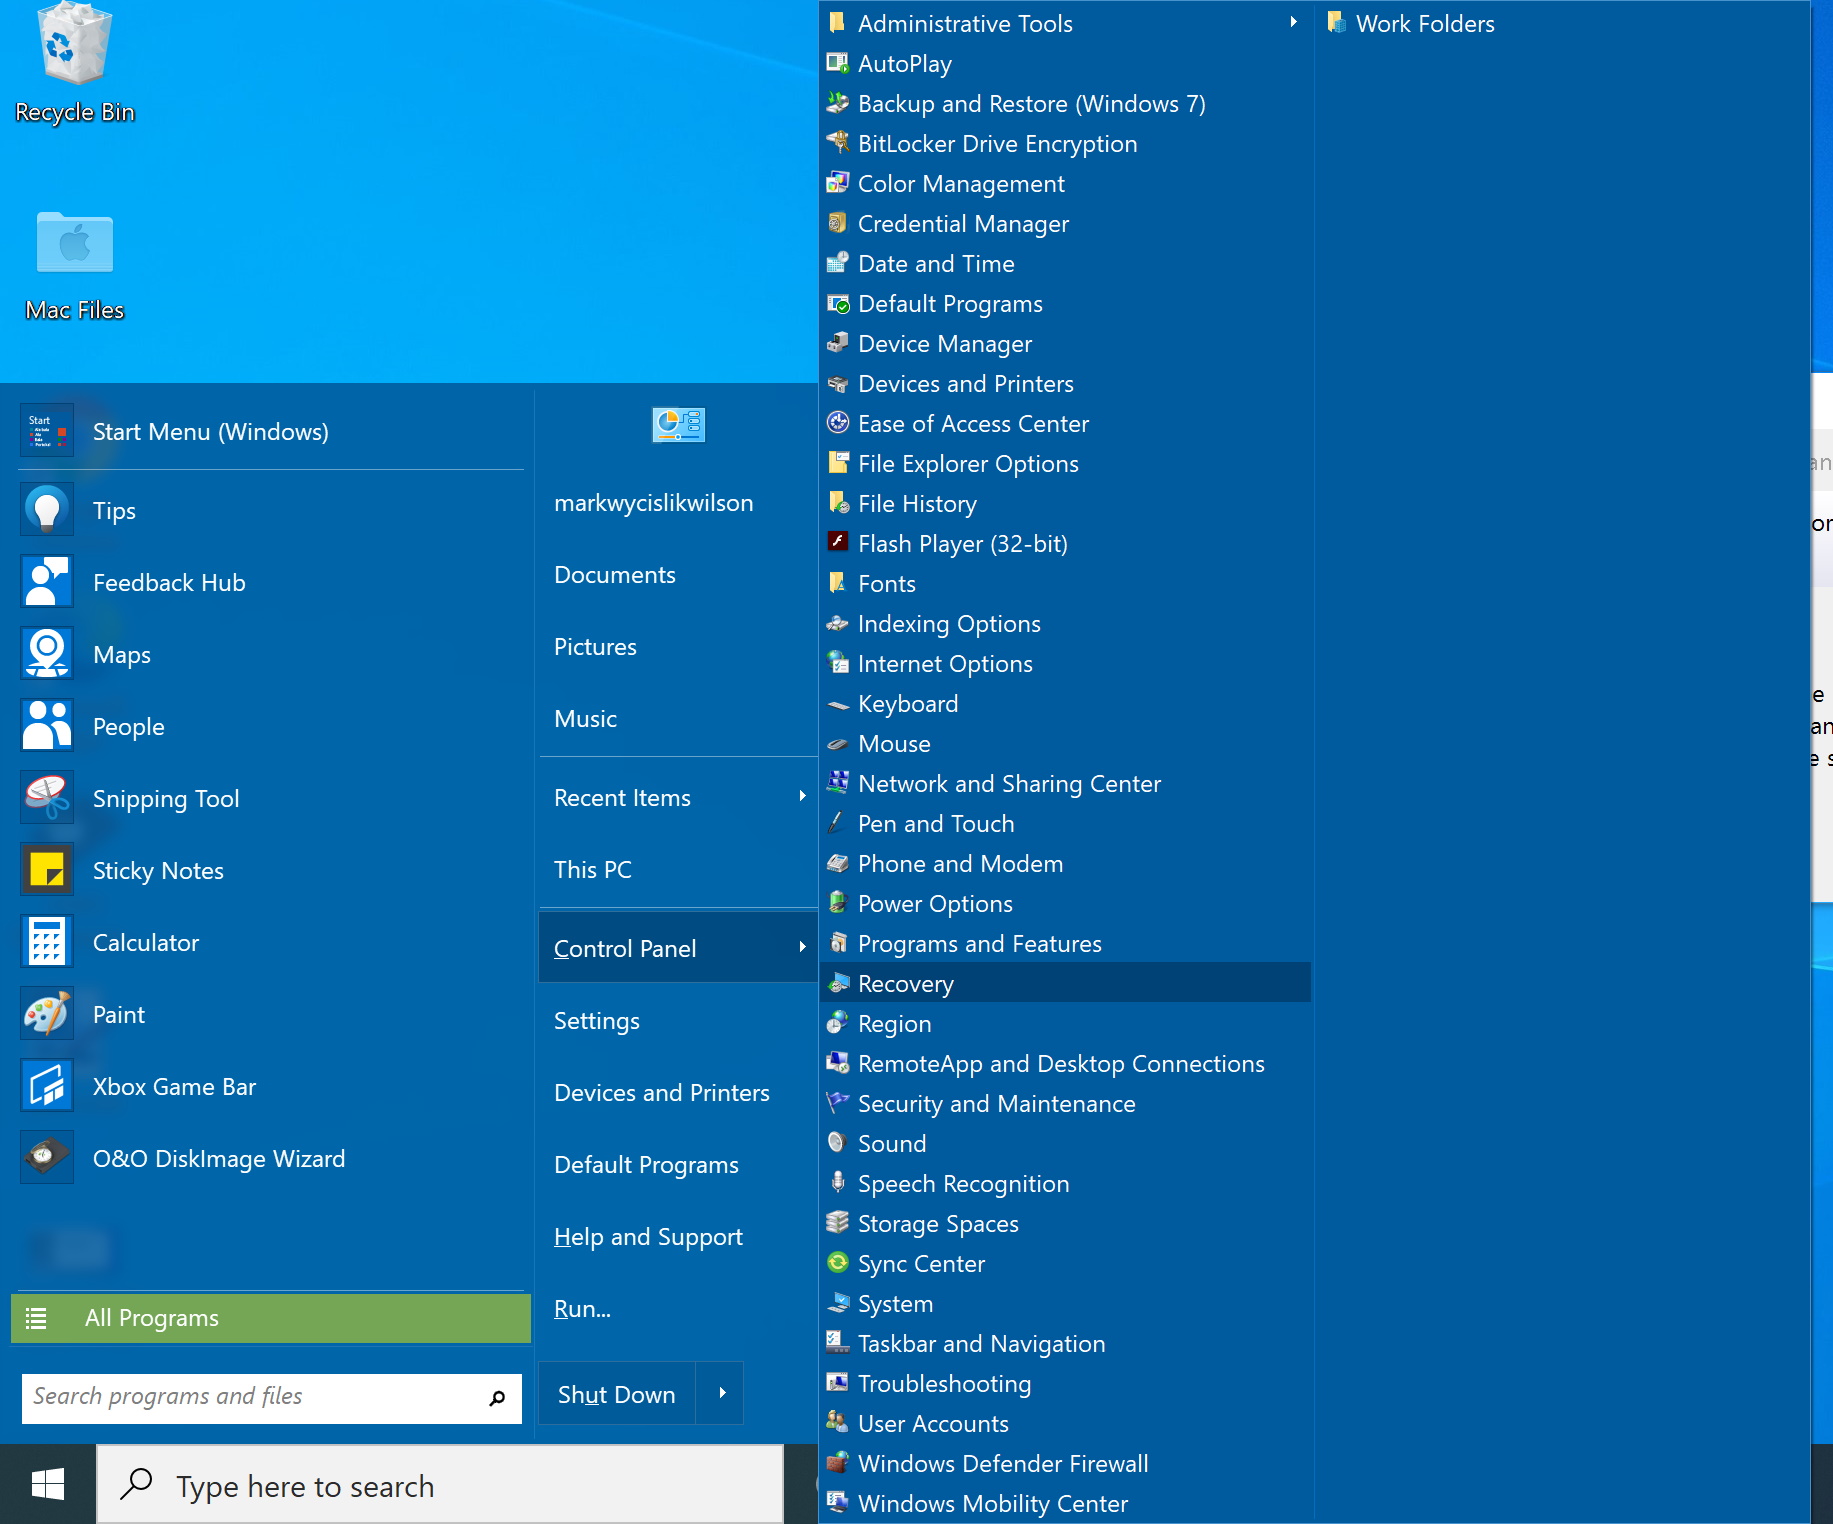Launch Paint

118,1013
